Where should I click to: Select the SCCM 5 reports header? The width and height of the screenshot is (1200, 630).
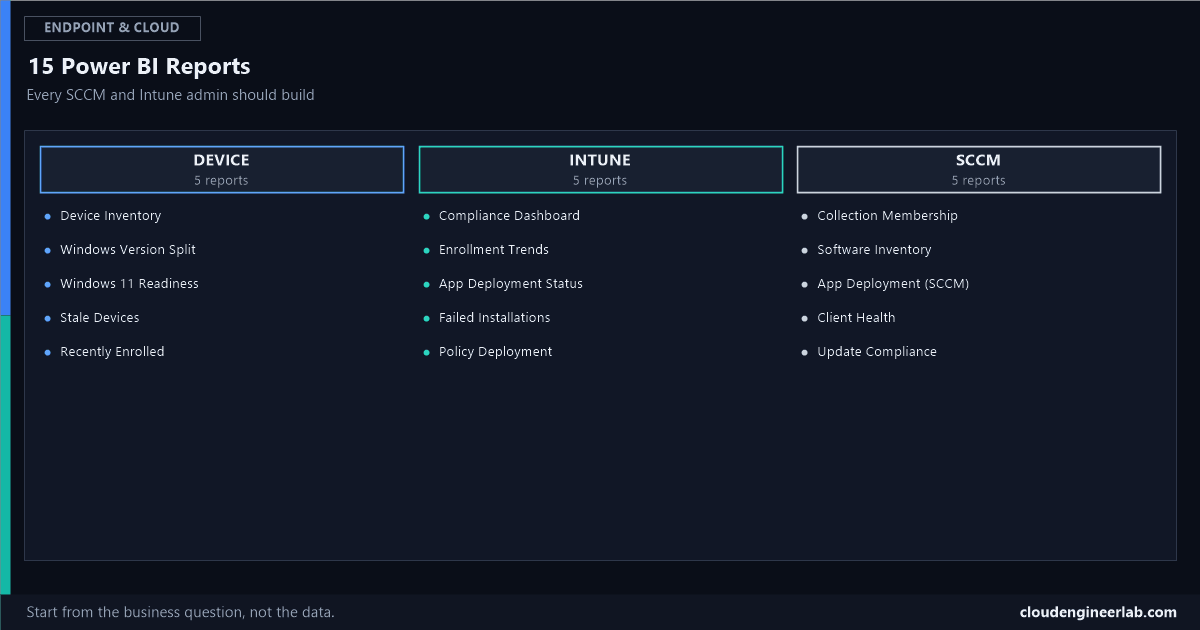(978, 169)
